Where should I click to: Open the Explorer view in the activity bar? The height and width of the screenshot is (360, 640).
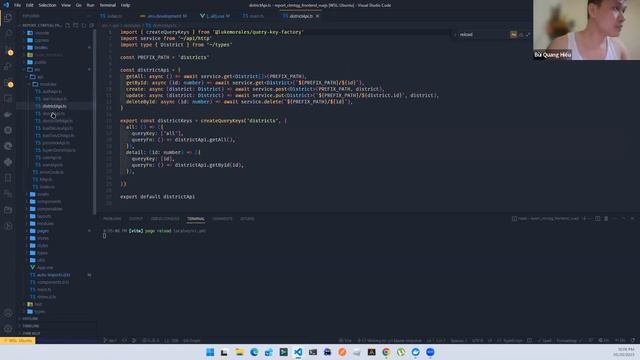coord(8,18)
